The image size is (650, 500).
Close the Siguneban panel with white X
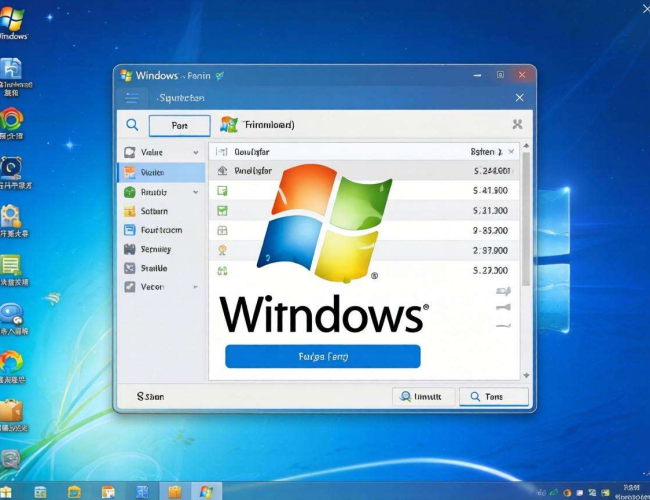pos(519,98)
